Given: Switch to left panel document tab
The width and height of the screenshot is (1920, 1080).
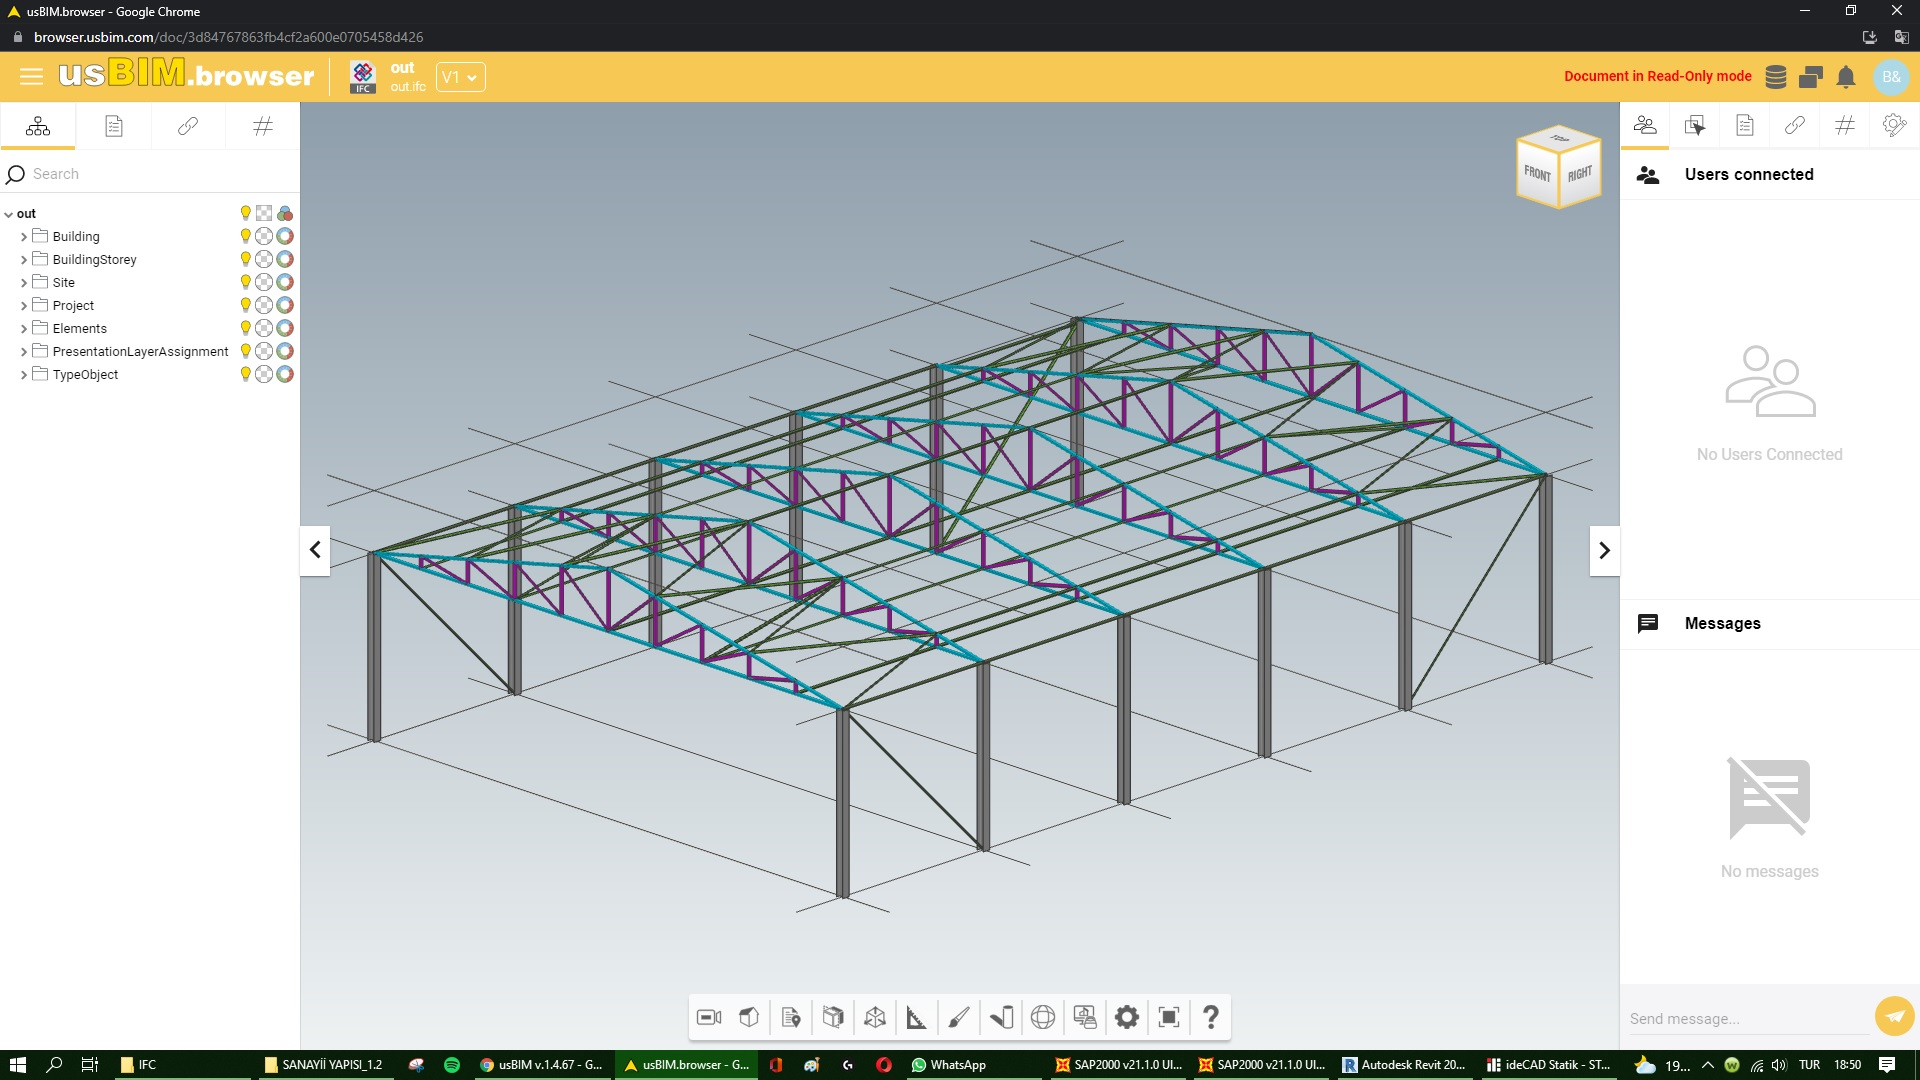Looking at the screenshot, I should [113, 126].
